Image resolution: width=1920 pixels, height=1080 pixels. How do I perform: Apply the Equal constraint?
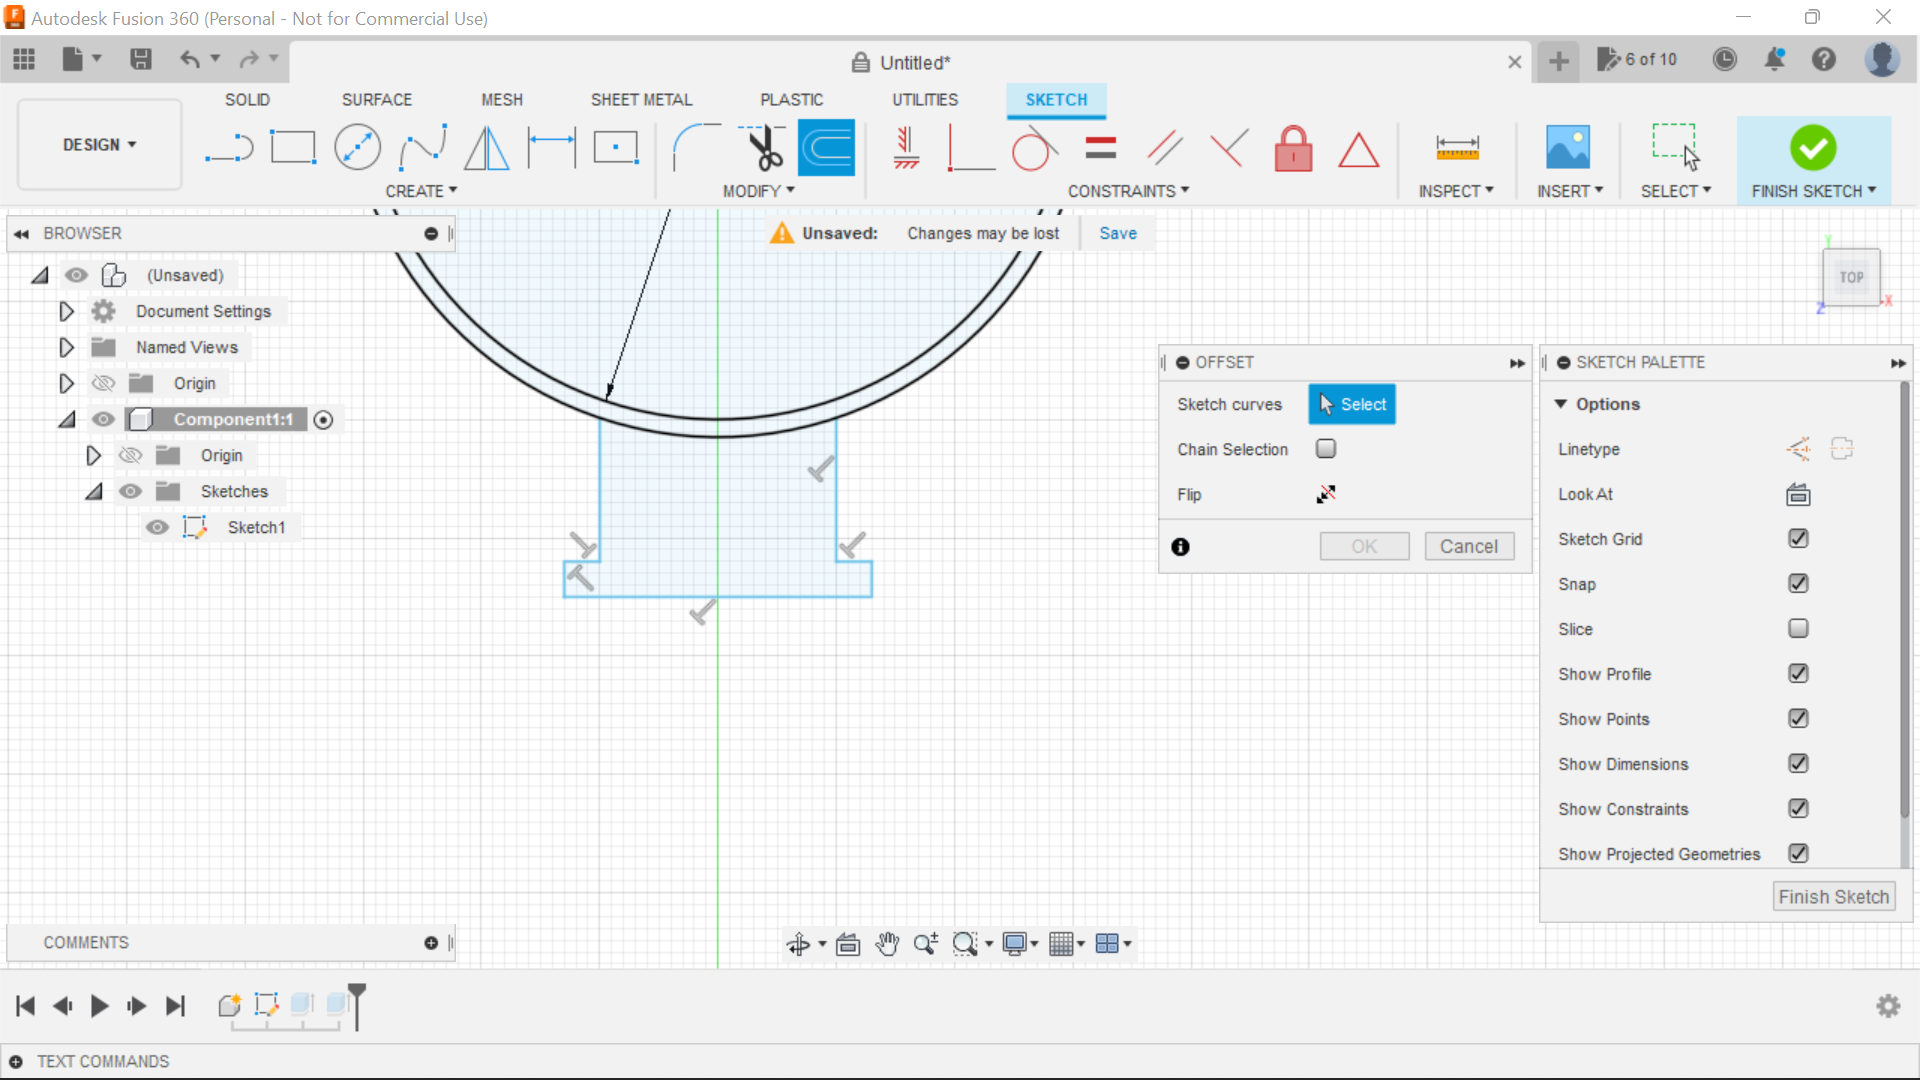click(1099, 147)
